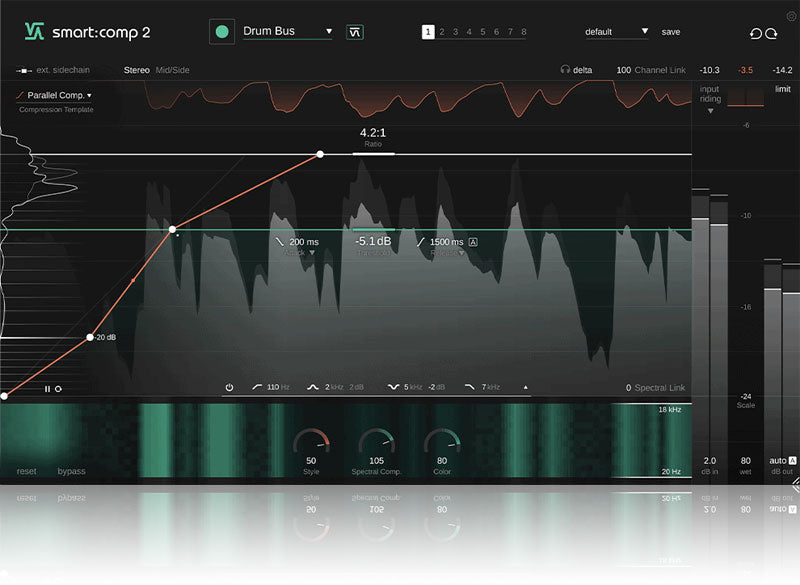Click the compression template curve icon
Viewport: 800px width, 585px height.
[20, 95]
